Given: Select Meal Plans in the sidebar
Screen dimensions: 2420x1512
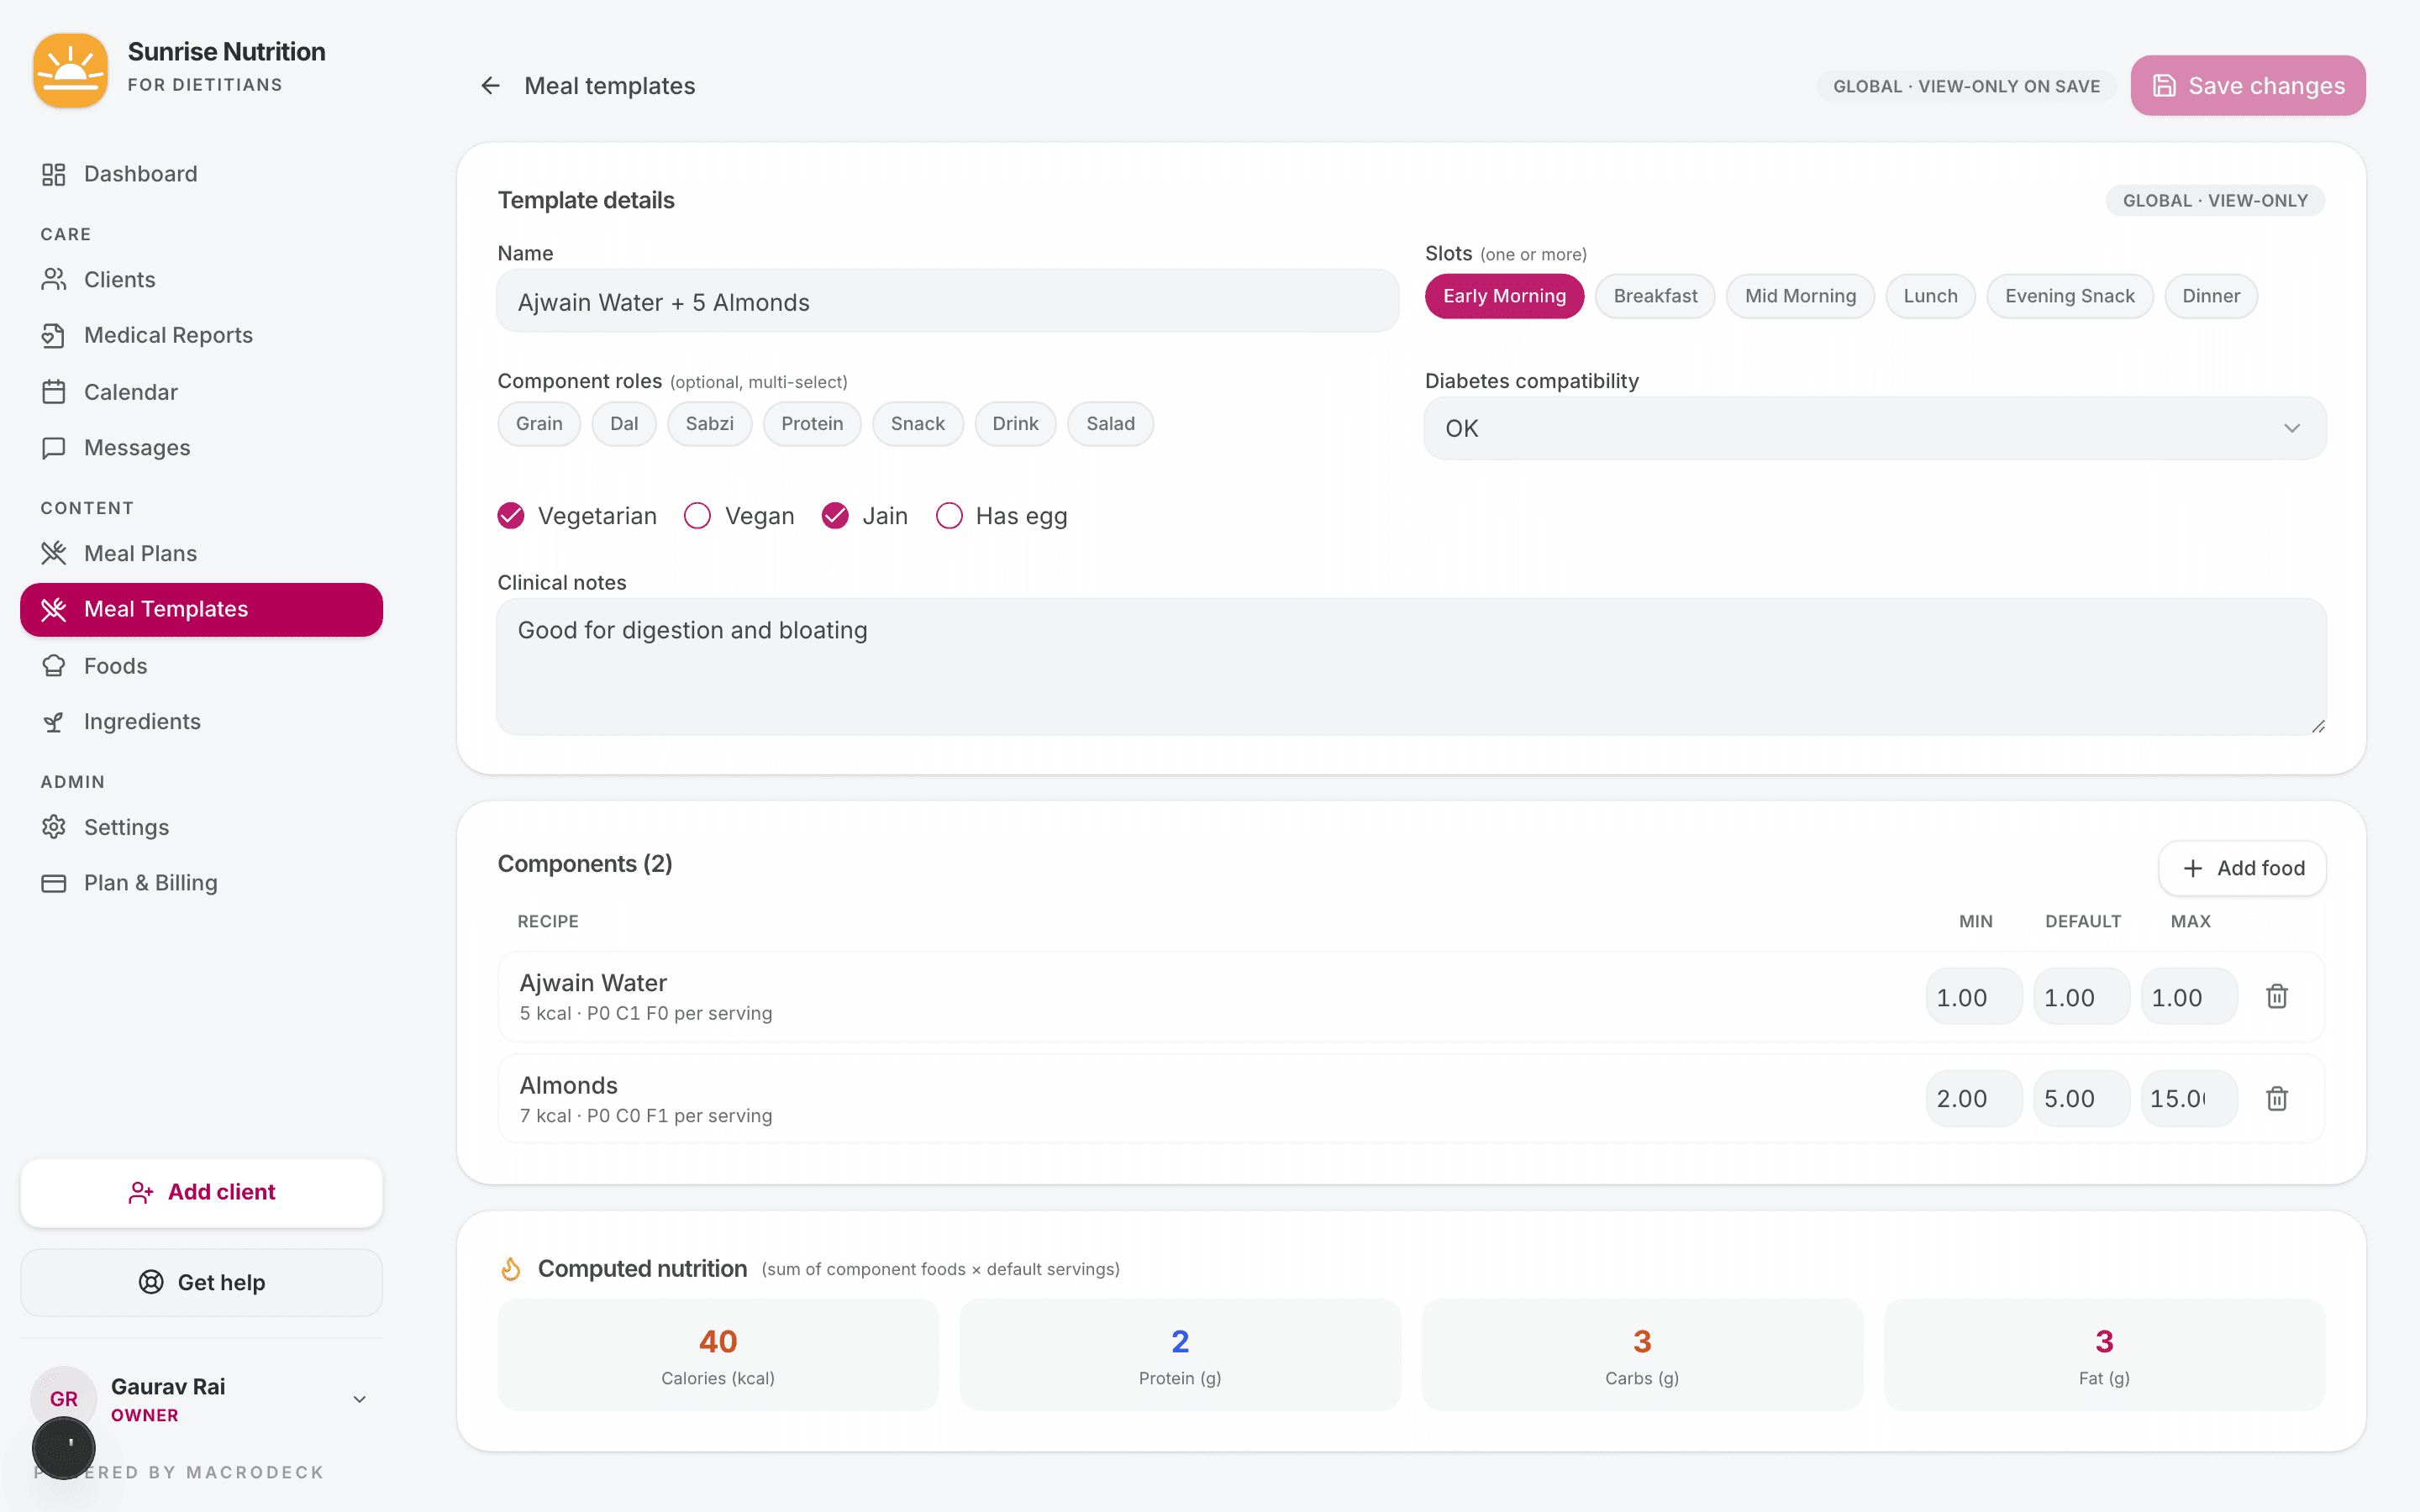Looking at the screenshot, I should point(140,552).
